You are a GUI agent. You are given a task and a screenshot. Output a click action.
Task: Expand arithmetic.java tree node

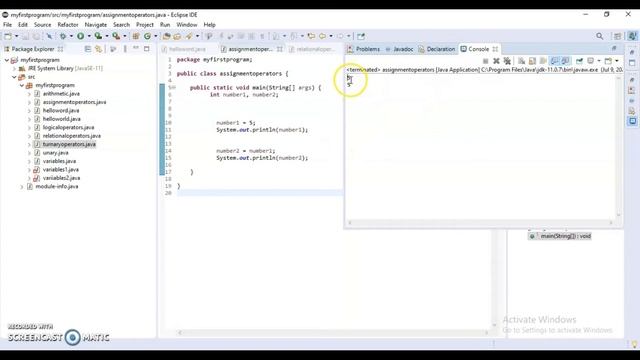[29, 94]
